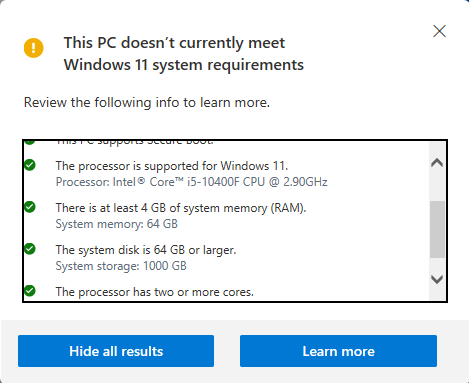This screenshot has height=383, width=469.
Task: Click the system disk 64 GB requirement text
Action: tap(146, 250)
